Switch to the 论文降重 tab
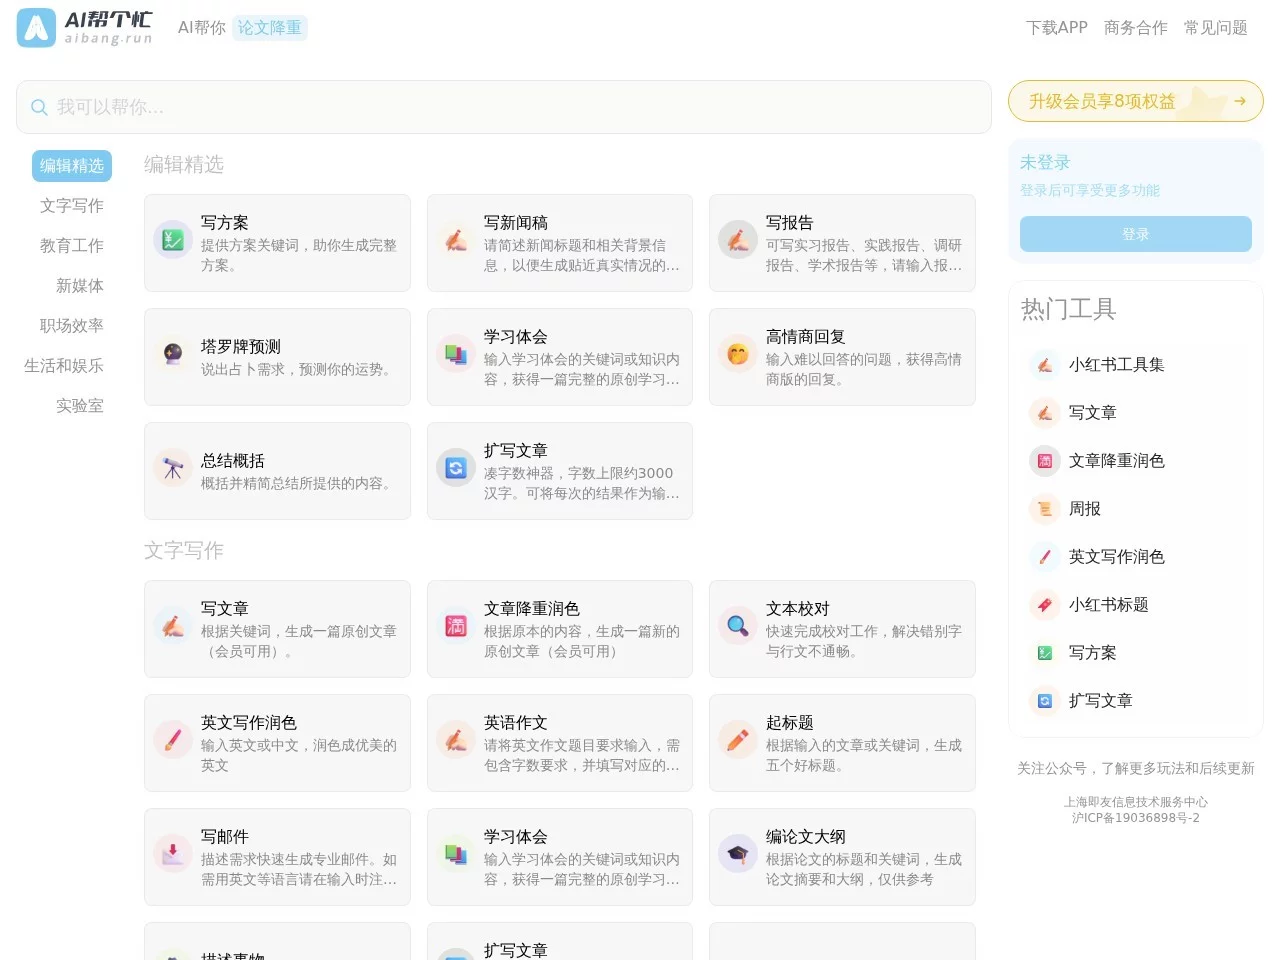The width and height of the screenshot is (1280, 960). coord(269,28)
